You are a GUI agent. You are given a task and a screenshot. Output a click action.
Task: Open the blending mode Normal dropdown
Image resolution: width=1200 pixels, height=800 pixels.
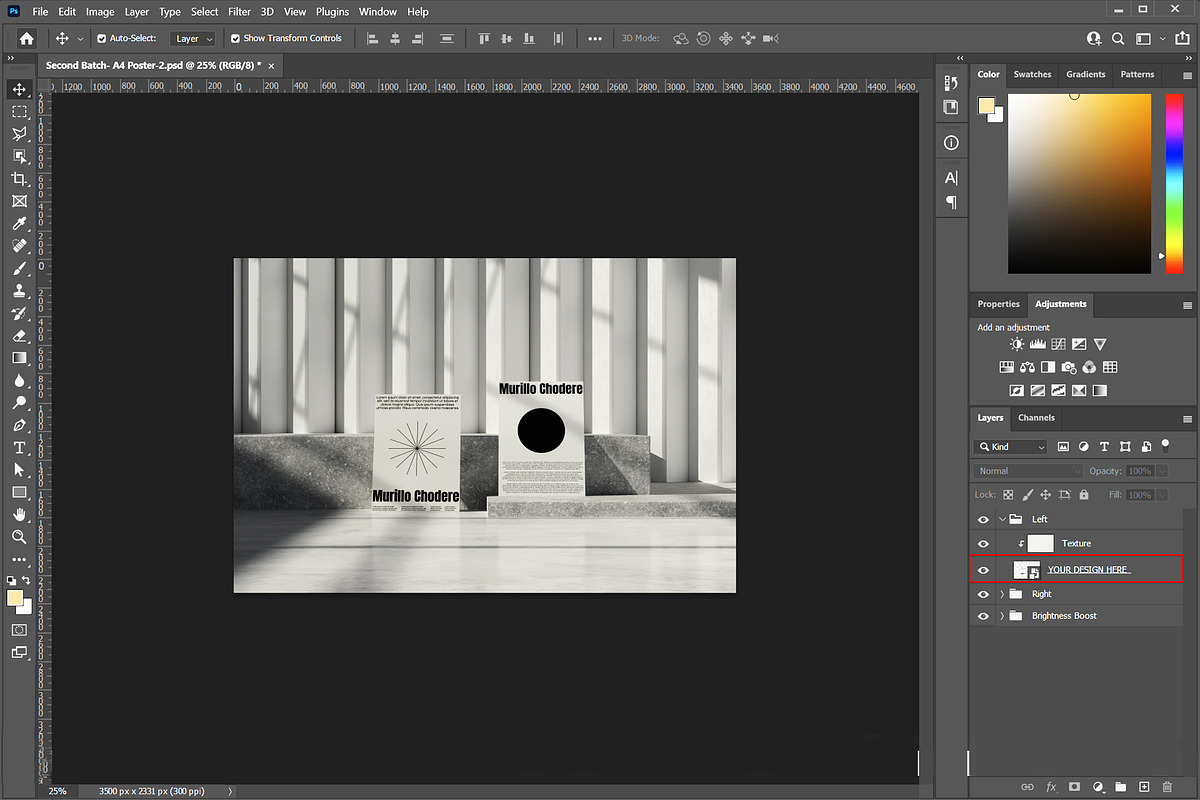pos(1029,471)
